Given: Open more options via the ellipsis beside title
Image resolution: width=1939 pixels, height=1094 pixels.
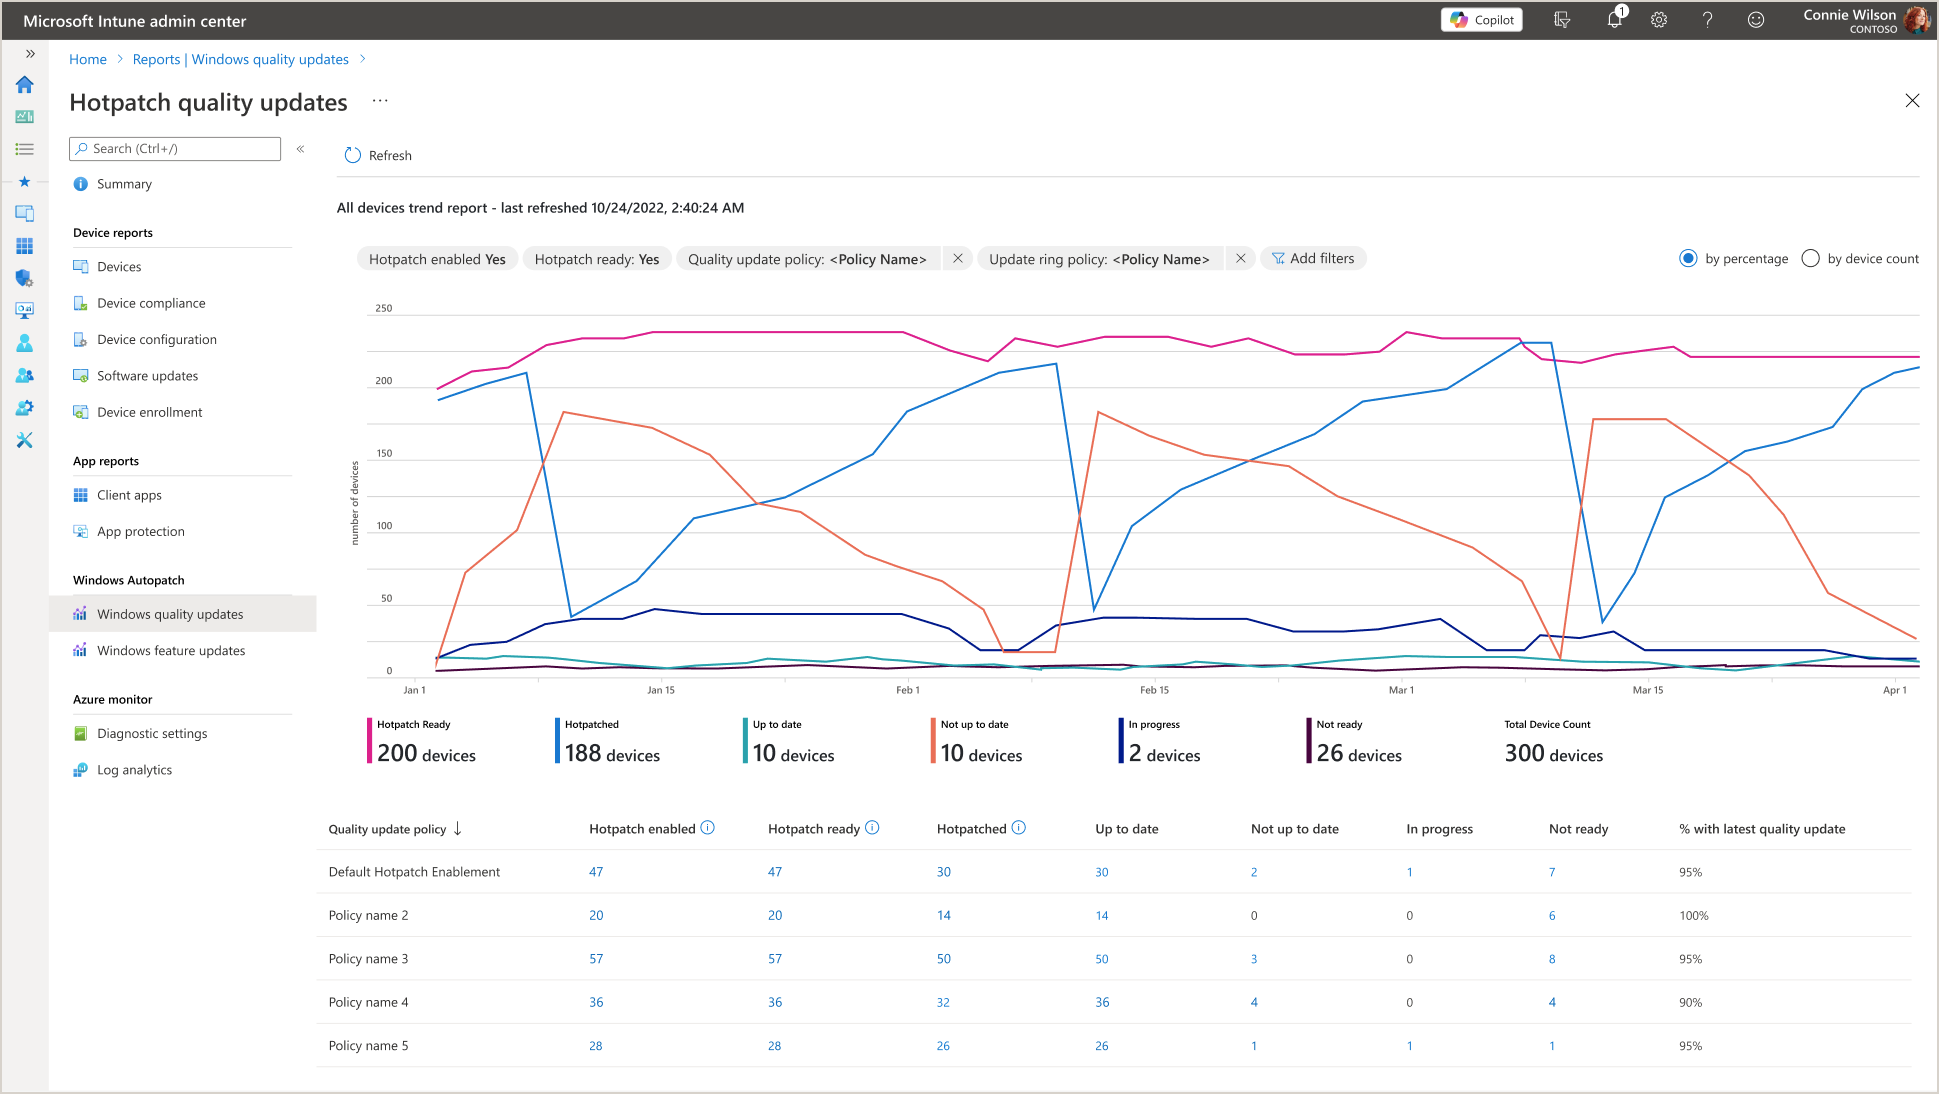Looking at the screenshot, I should tap(380, 101).
